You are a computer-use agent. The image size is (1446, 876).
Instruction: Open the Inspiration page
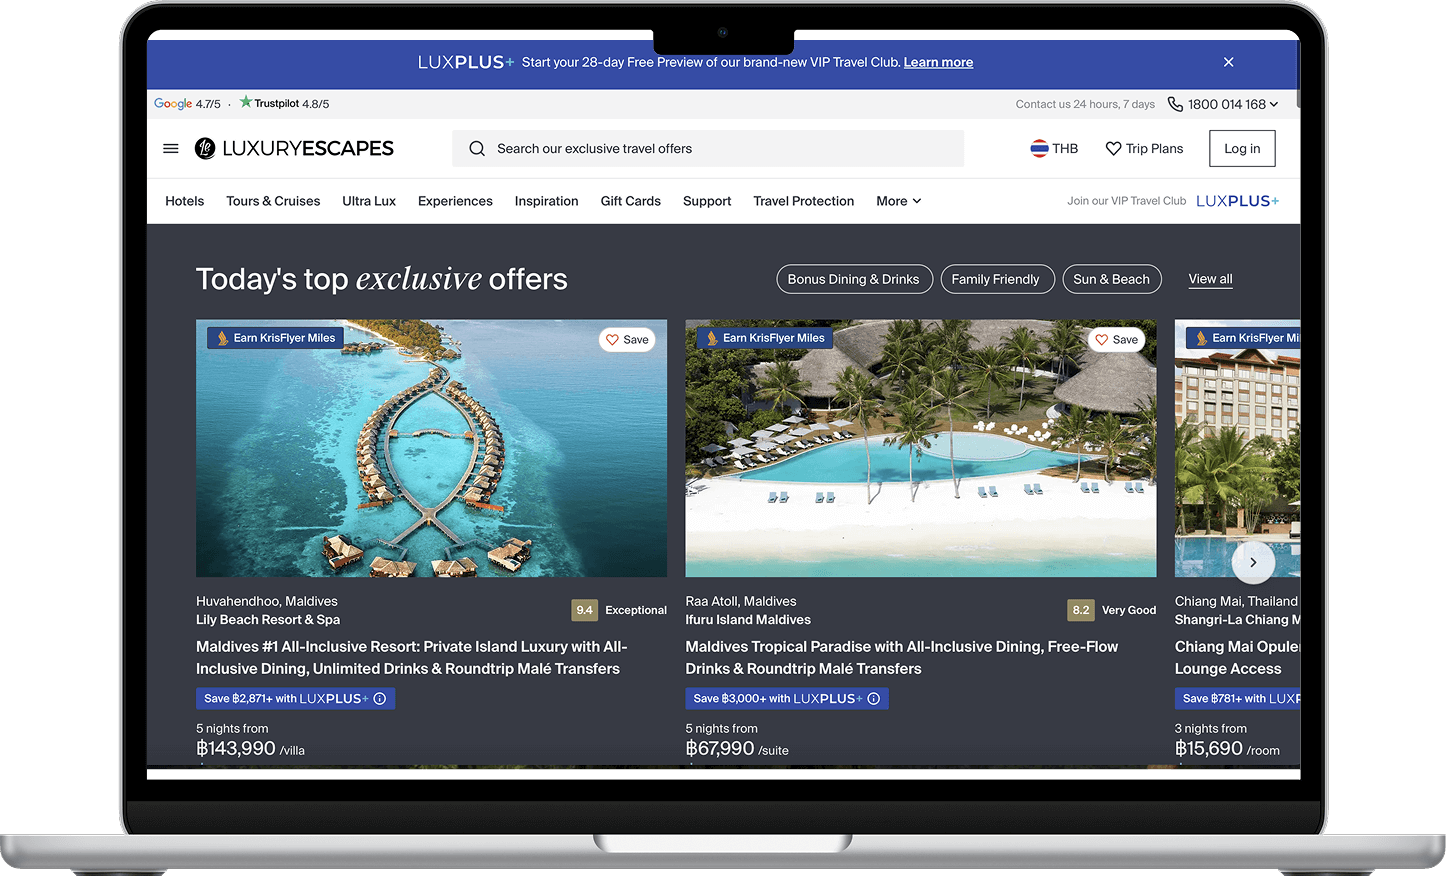point(547,201)
